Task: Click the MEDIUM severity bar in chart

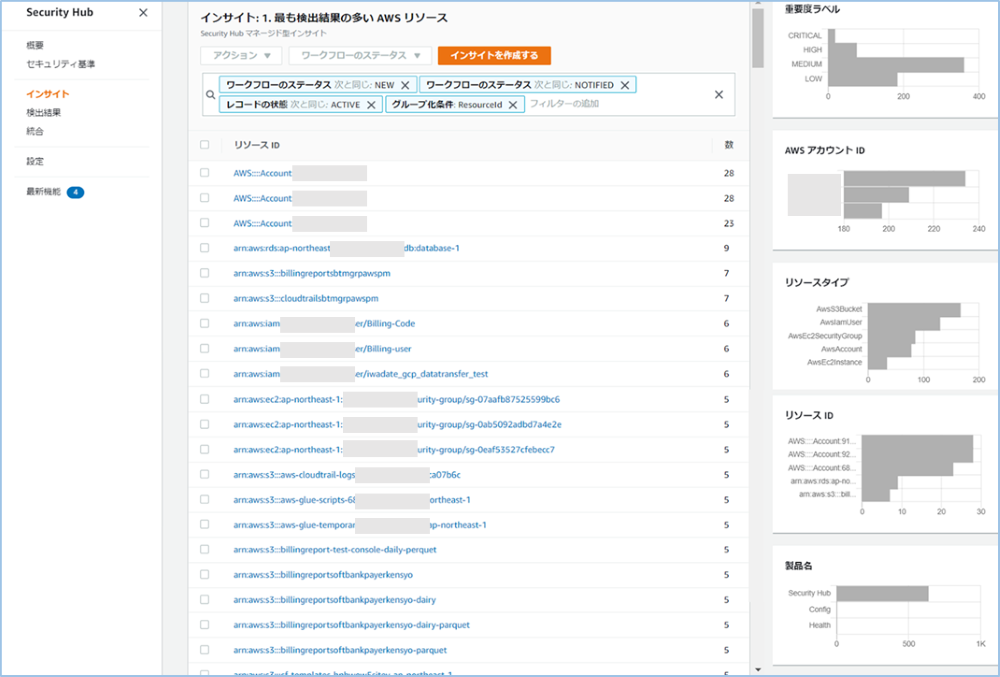Action: (x=895, y=64)
